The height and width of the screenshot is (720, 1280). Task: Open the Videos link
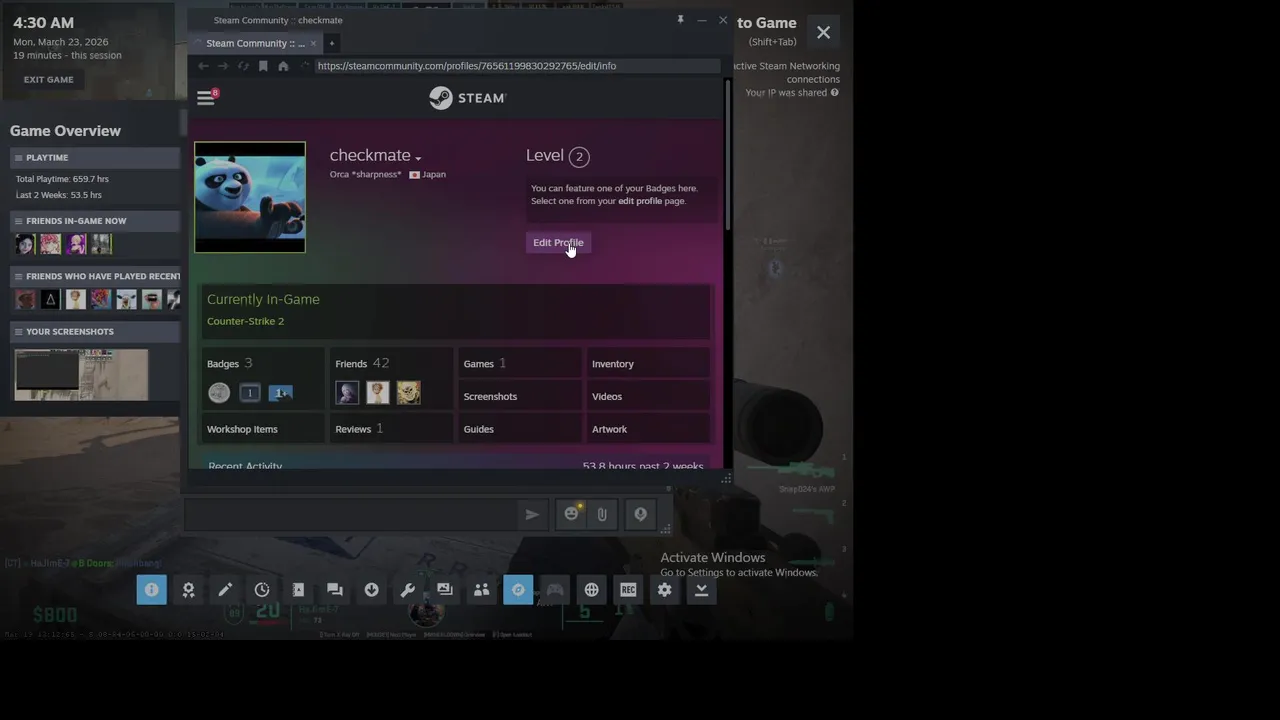(607, 396)
